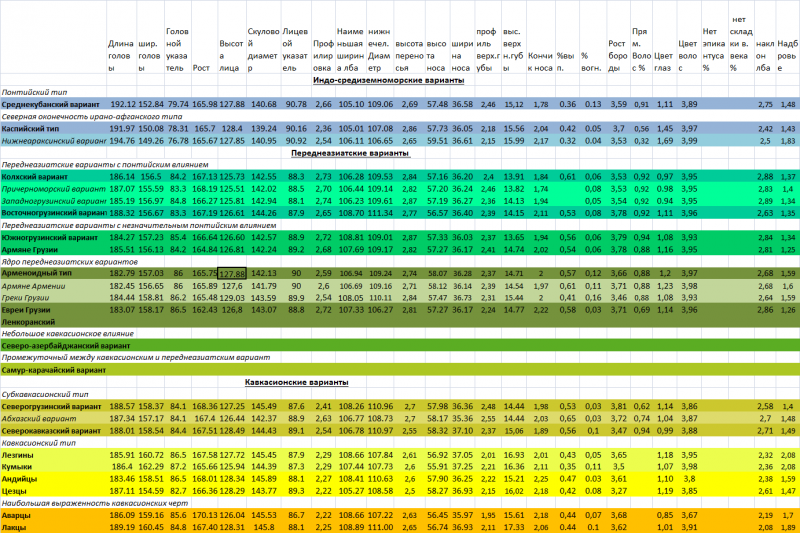The width and height of the screenshot is (800, 533).
Task: Select value 194.76 in Нижнеараксинский row
Action: point(123,141)
